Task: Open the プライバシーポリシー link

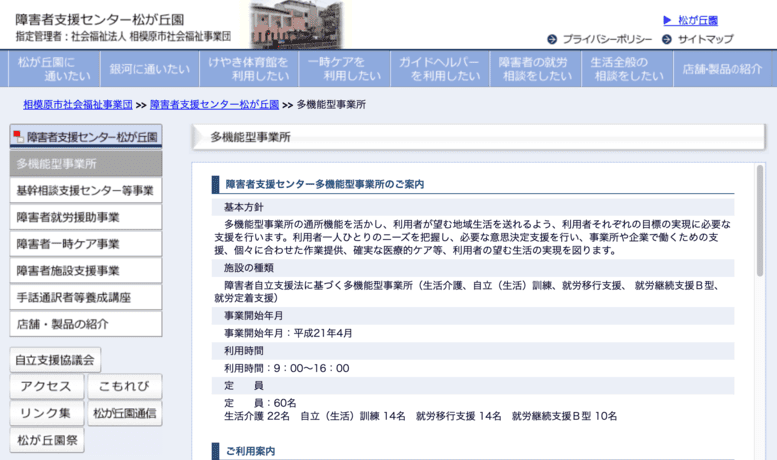Action: tap(607, 39)
